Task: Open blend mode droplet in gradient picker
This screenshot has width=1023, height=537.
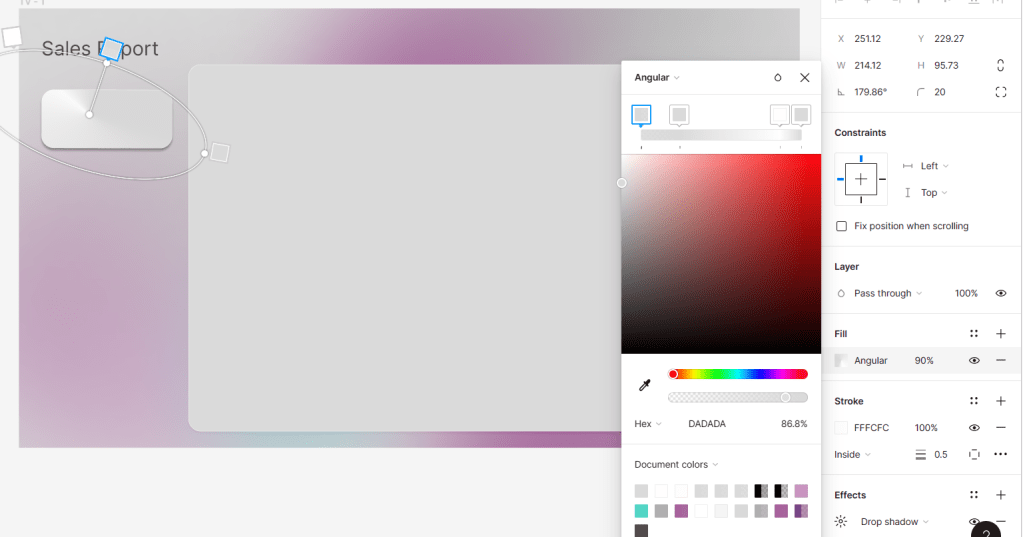Action: (778, 78)
